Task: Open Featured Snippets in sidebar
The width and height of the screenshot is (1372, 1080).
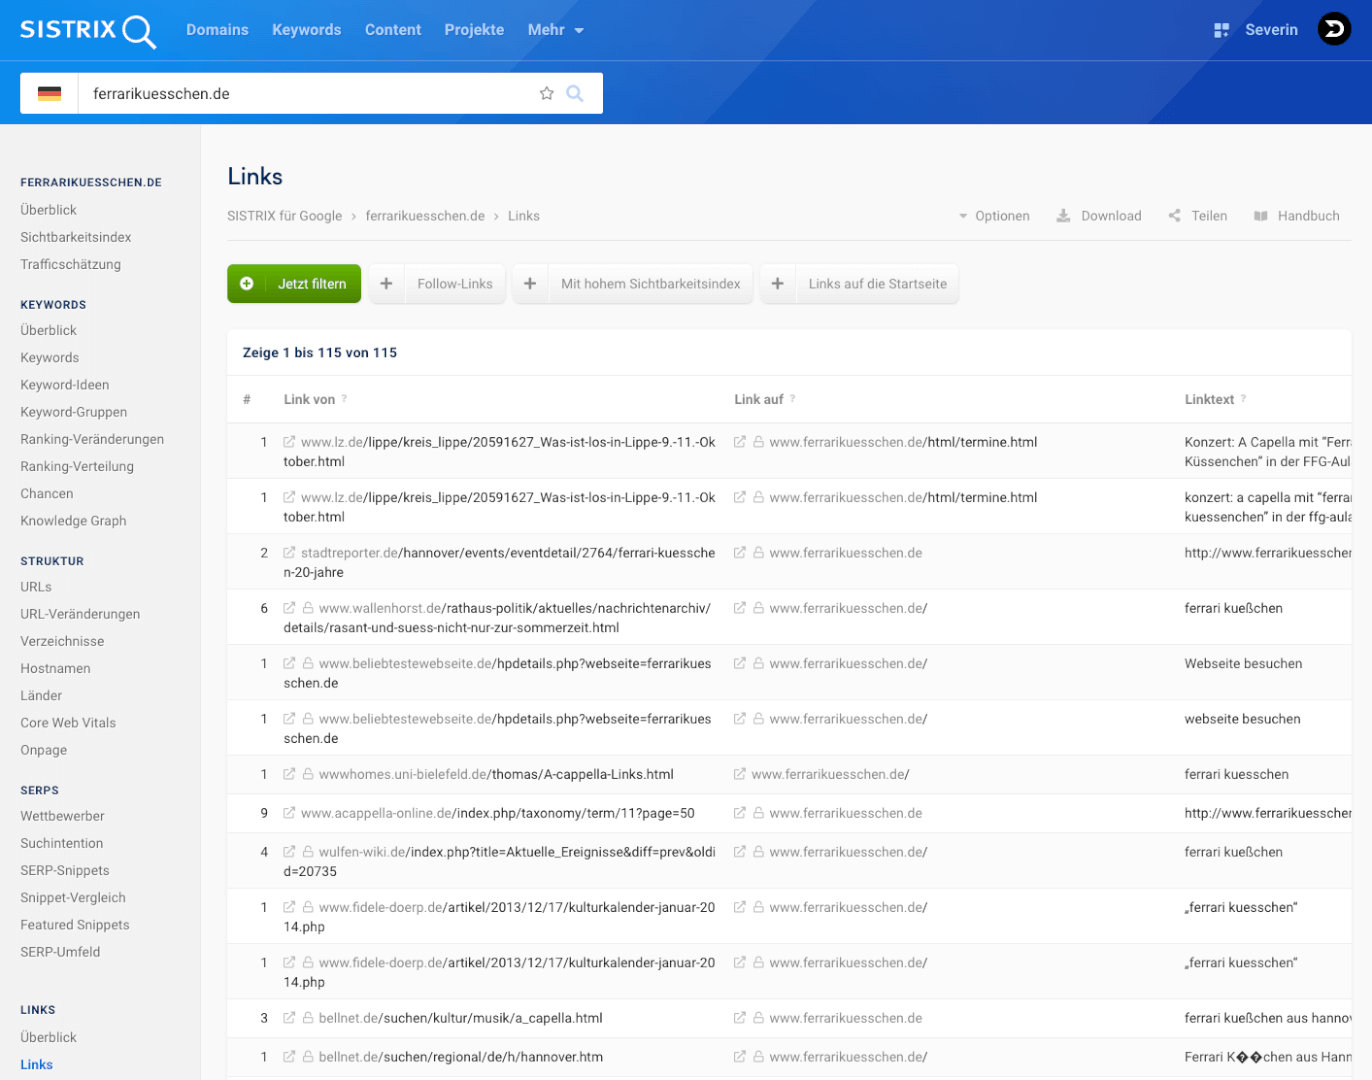Action: tap(75, 925)
